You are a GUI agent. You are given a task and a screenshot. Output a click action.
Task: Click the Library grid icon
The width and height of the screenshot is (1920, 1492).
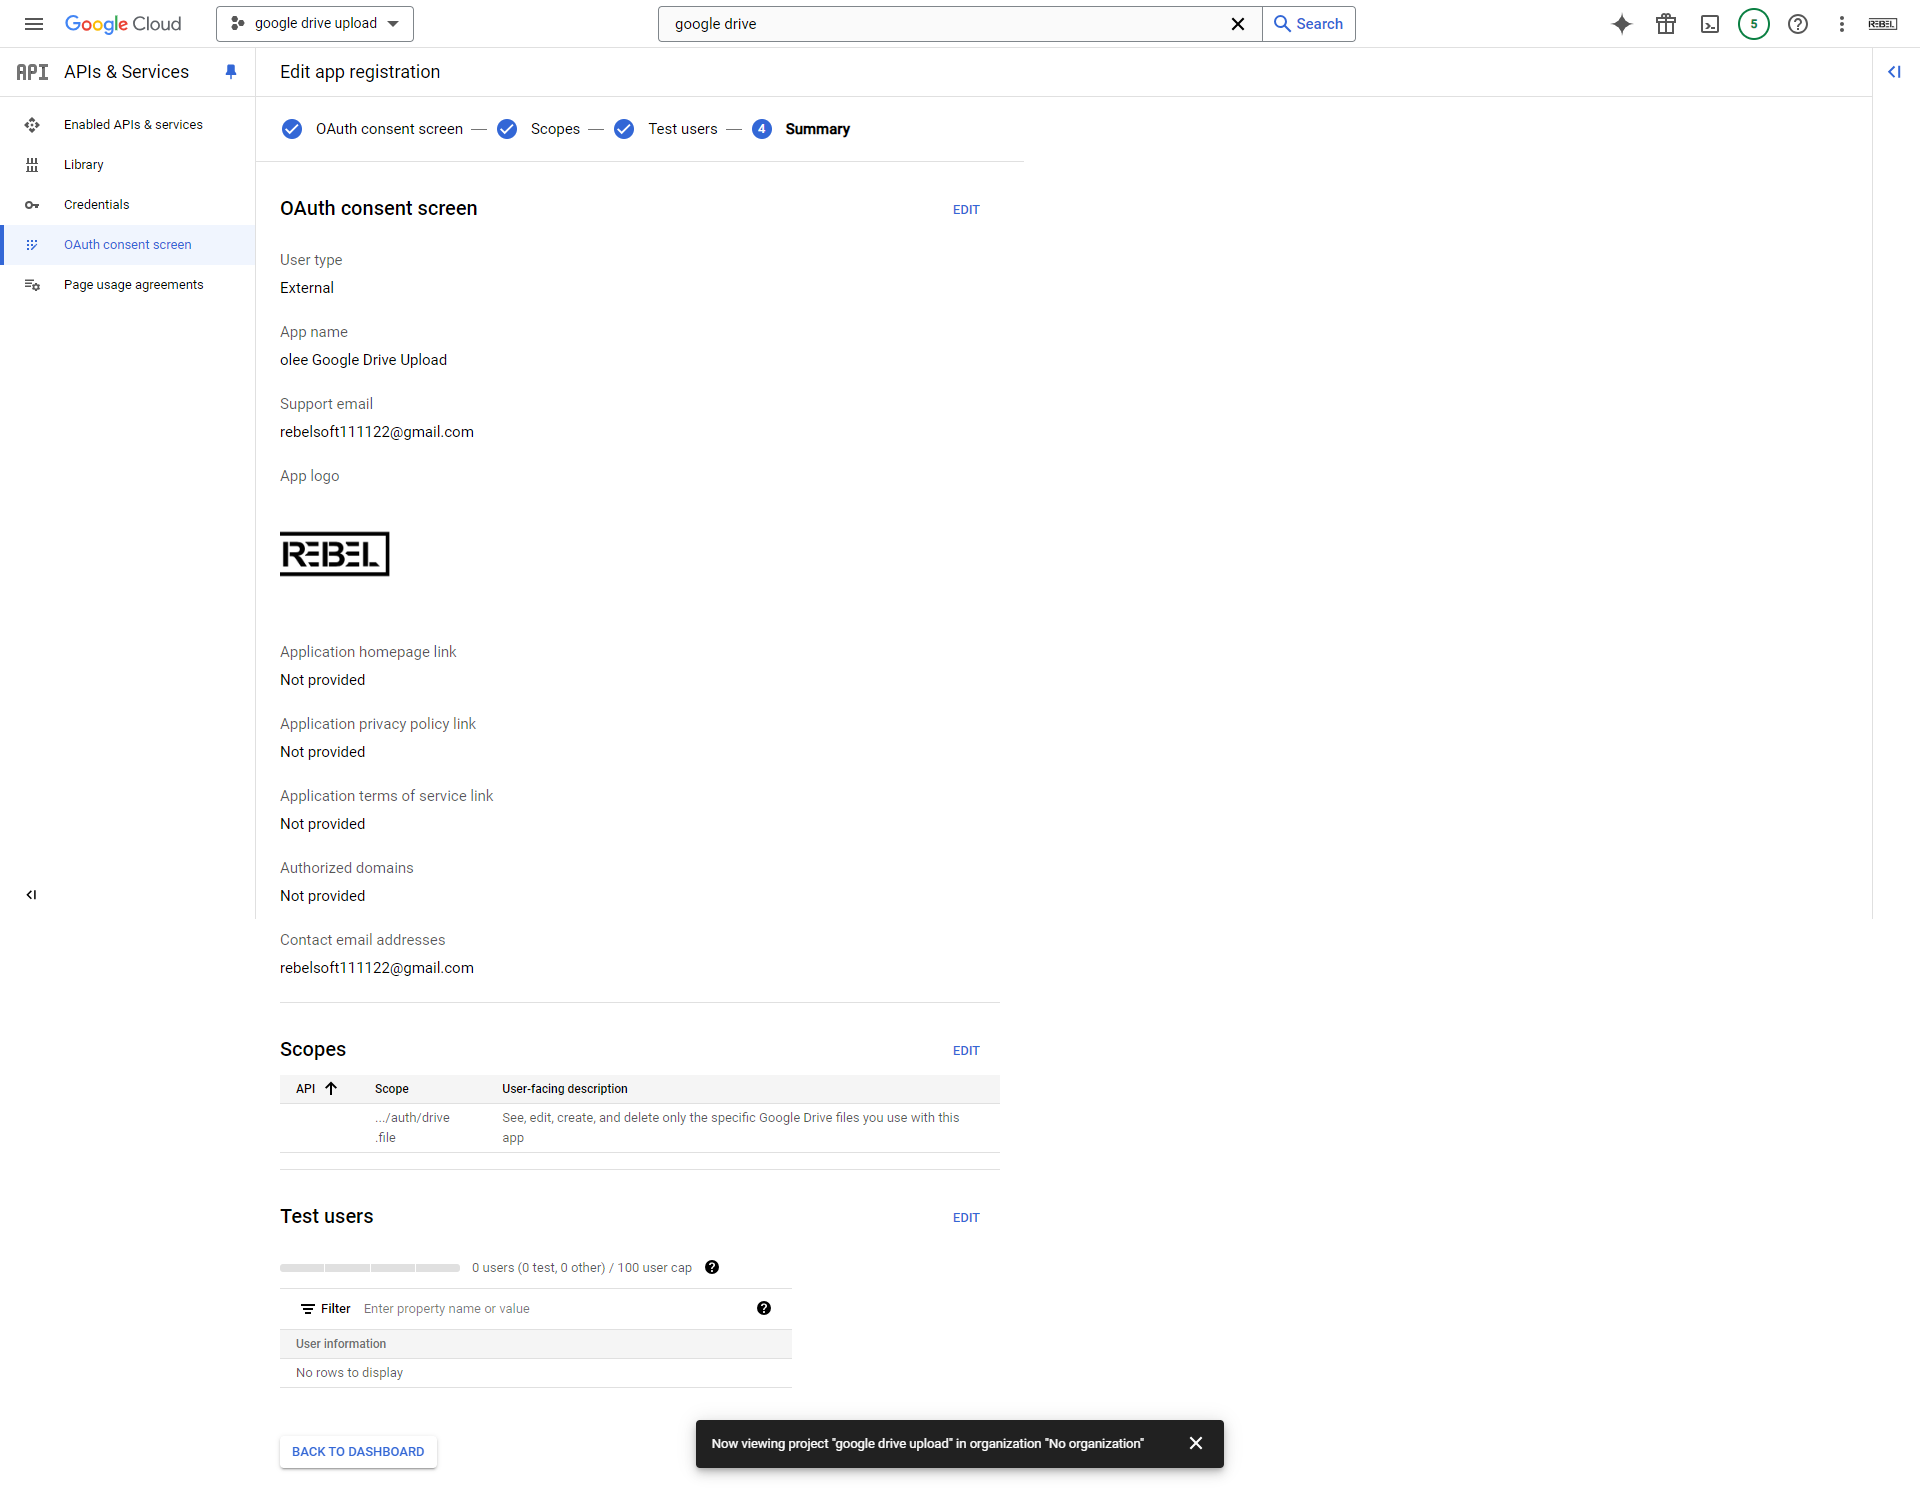32,165
